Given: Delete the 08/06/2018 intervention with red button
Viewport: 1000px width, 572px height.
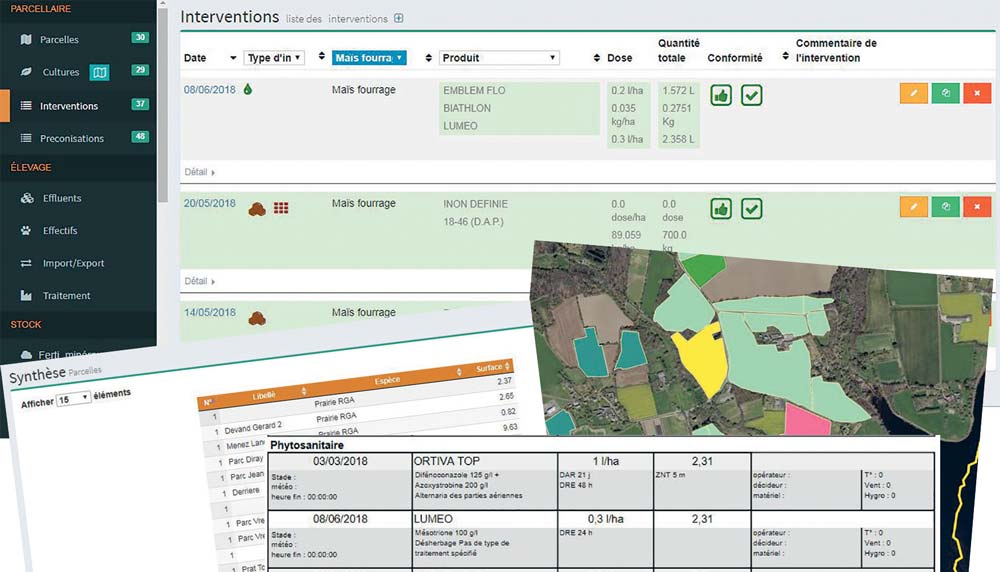Looking at the screenshot, I should pyautogui.click(x=977, y=93).
